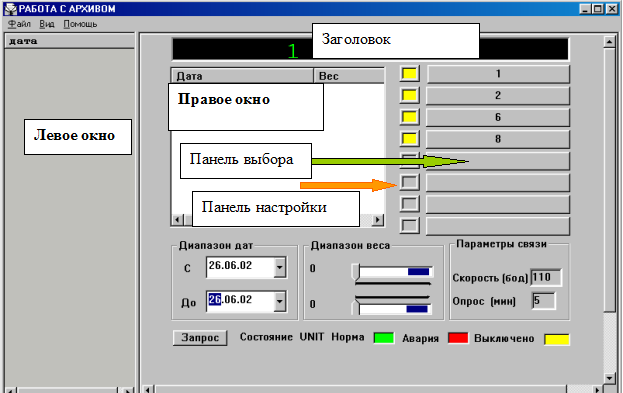Click the С date field 26.06.02
The height and width of the screenshot is (393, 623).
(x=240, y=267)
